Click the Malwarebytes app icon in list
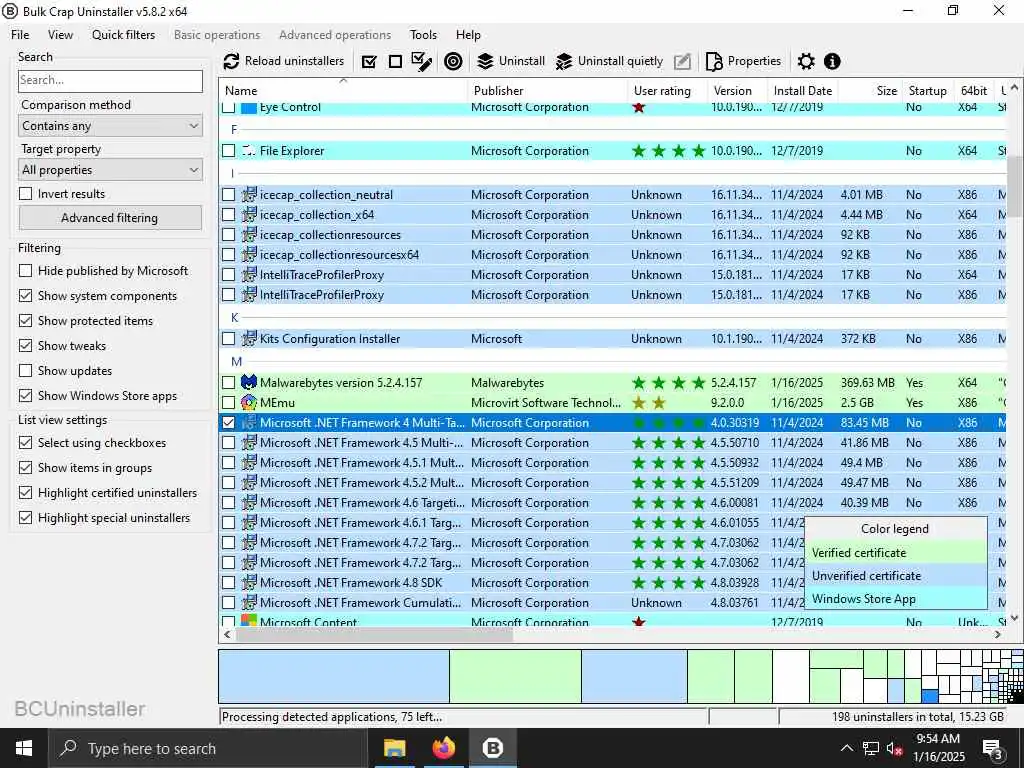 click(249, 383)
